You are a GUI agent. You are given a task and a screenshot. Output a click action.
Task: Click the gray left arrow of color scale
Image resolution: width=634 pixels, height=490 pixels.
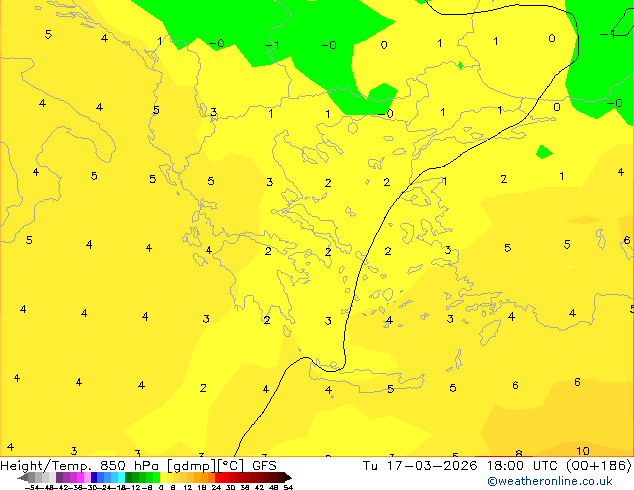click(x=23, y=478)
